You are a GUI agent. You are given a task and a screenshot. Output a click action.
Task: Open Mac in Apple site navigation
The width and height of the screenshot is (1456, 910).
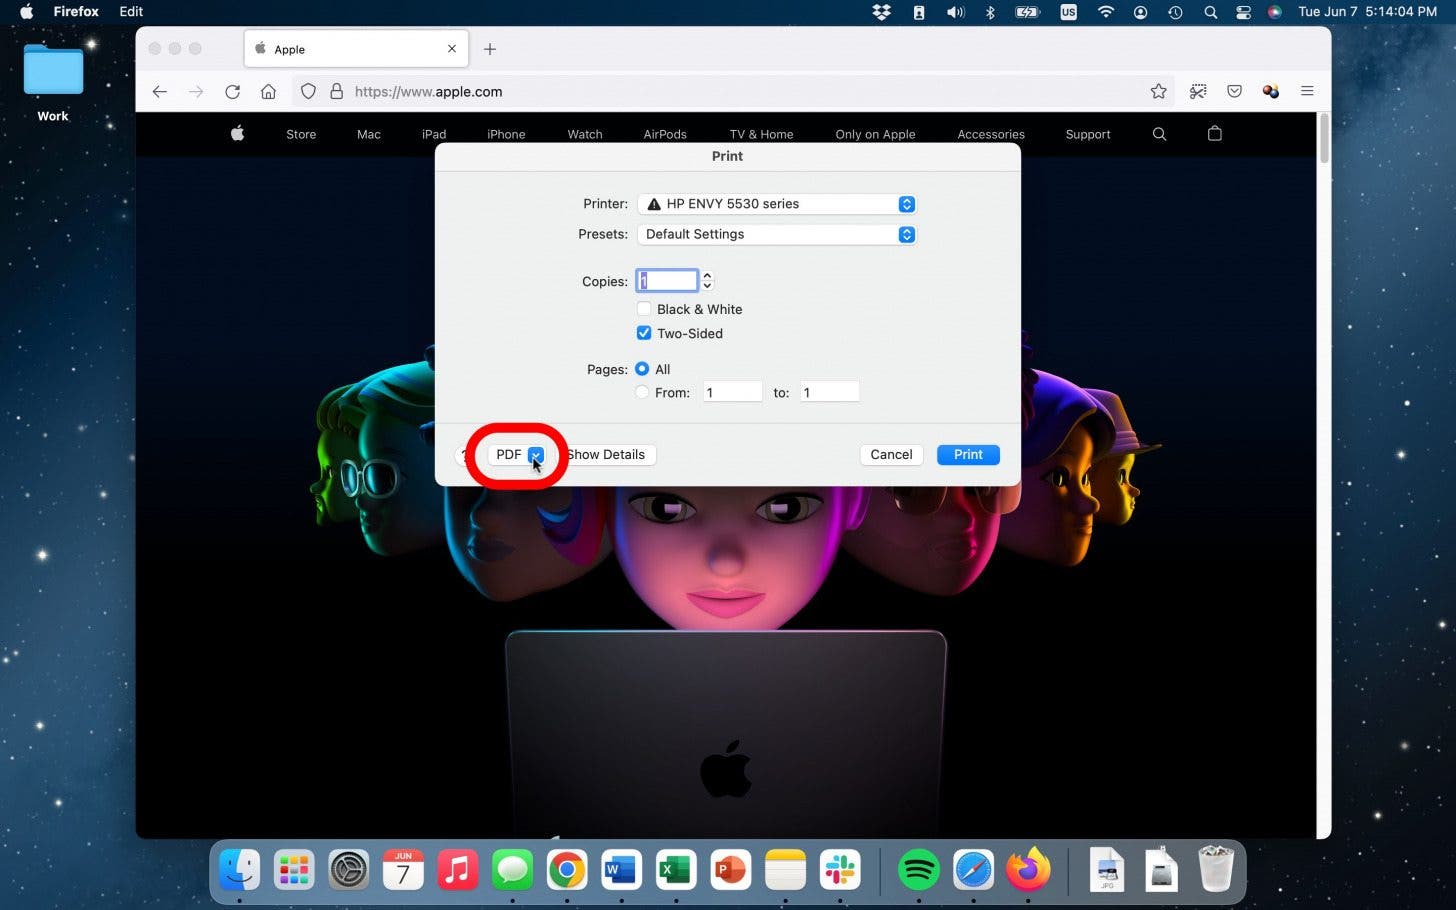369,134
